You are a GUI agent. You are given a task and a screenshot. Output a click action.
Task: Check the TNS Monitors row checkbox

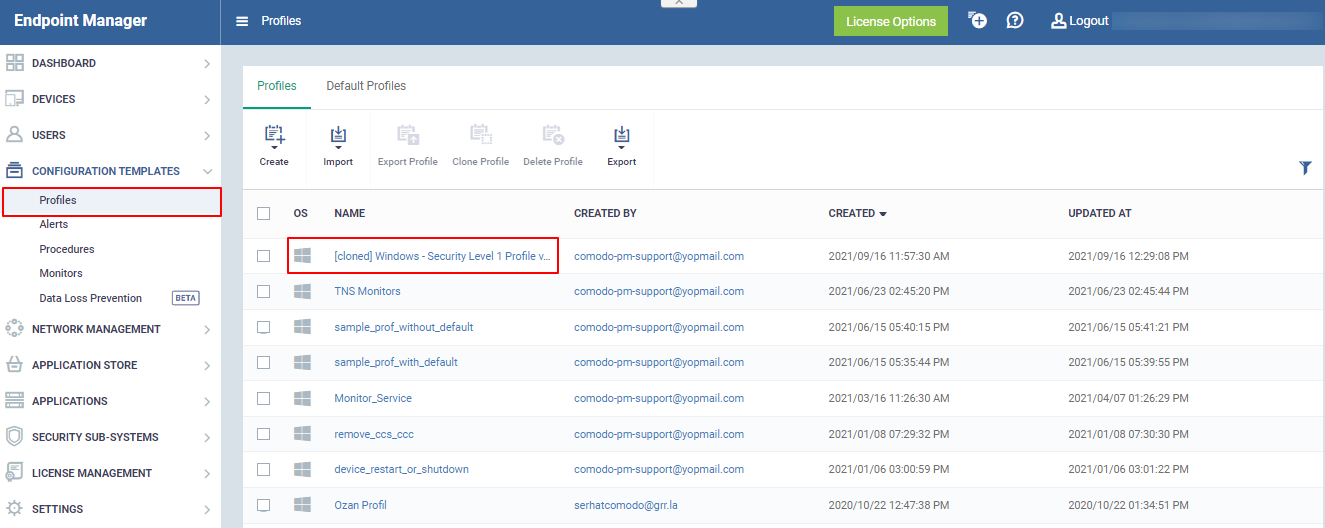[x=264, y=291]
